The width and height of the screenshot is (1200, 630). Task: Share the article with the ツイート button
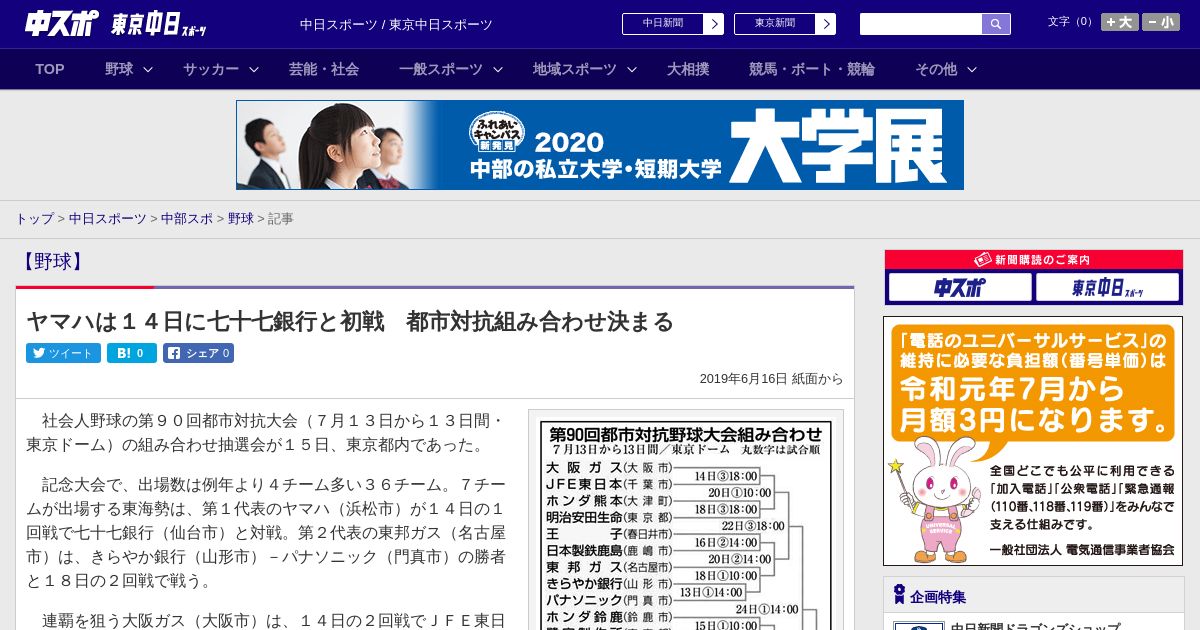63,353
